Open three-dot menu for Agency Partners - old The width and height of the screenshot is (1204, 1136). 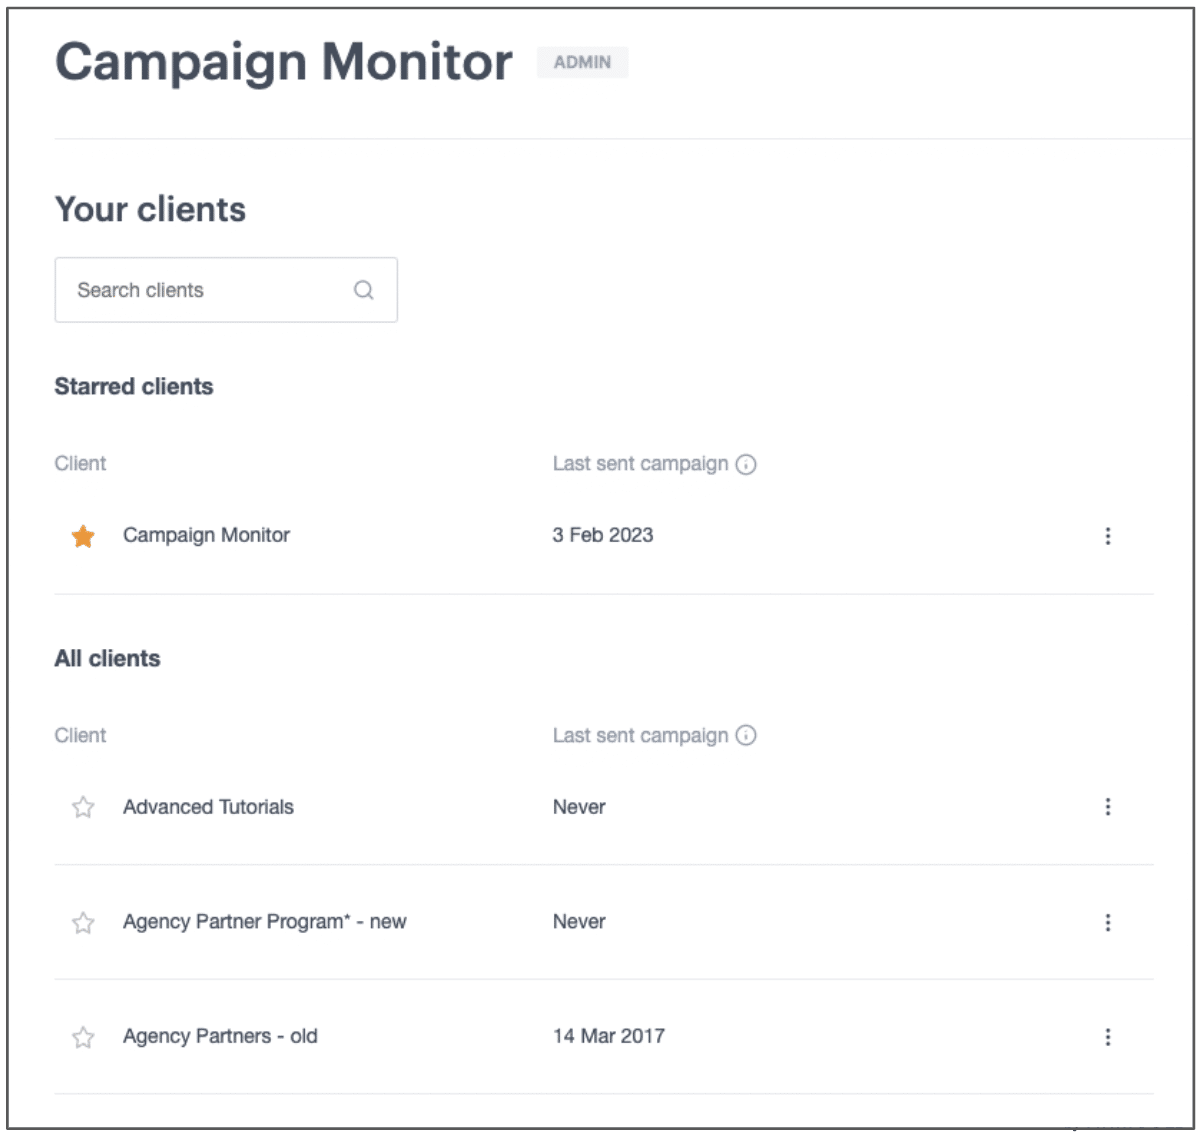(1107, 1037)
